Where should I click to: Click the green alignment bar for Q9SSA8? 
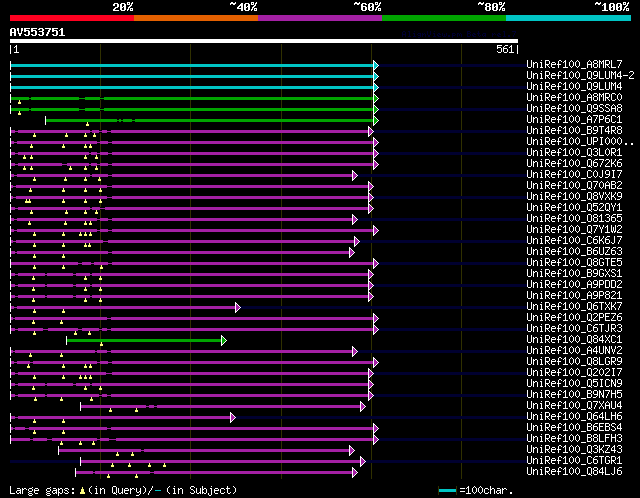click(192, 109)
